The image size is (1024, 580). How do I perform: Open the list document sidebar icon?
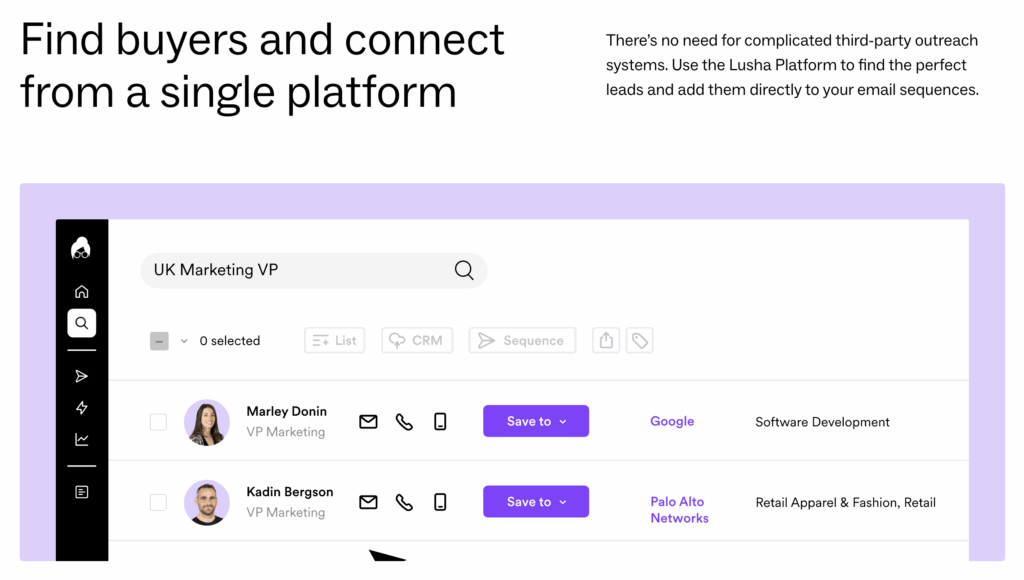82,492
